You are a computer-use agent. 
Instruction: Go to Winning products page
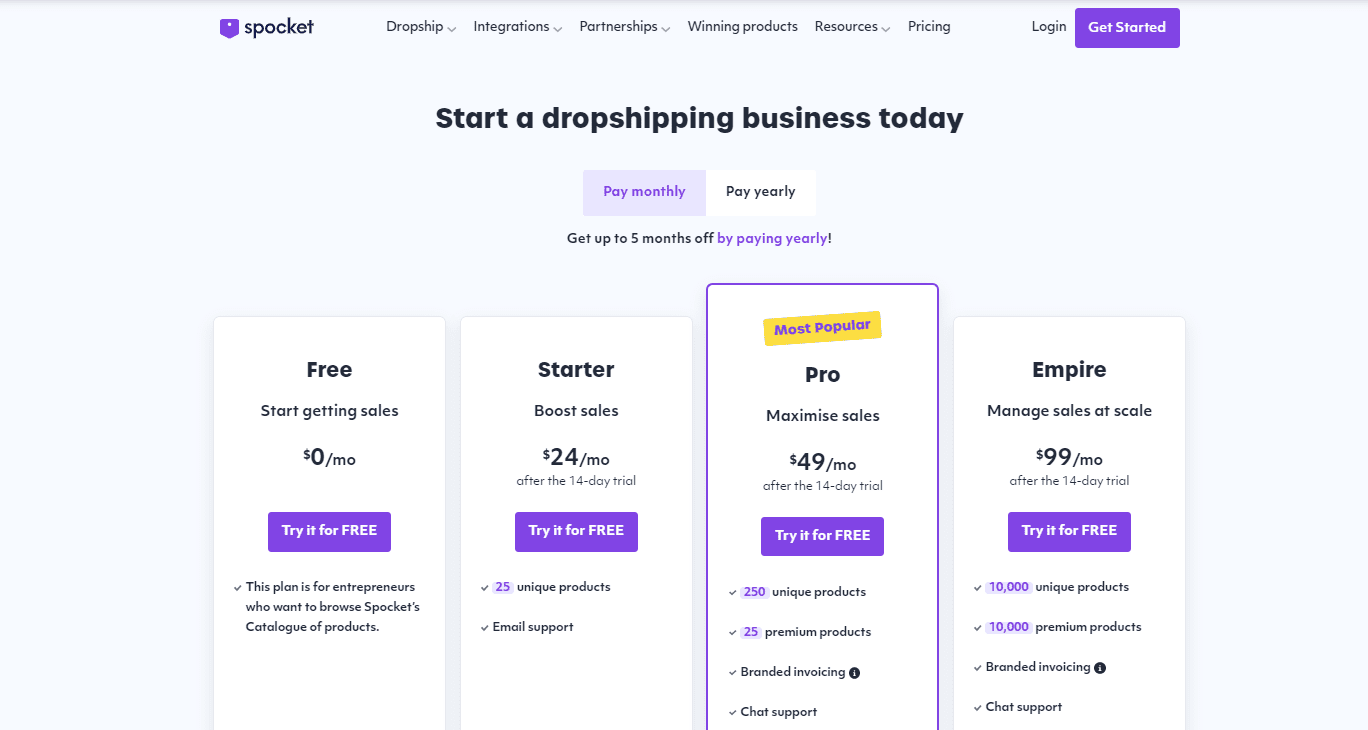pos(742,27)
